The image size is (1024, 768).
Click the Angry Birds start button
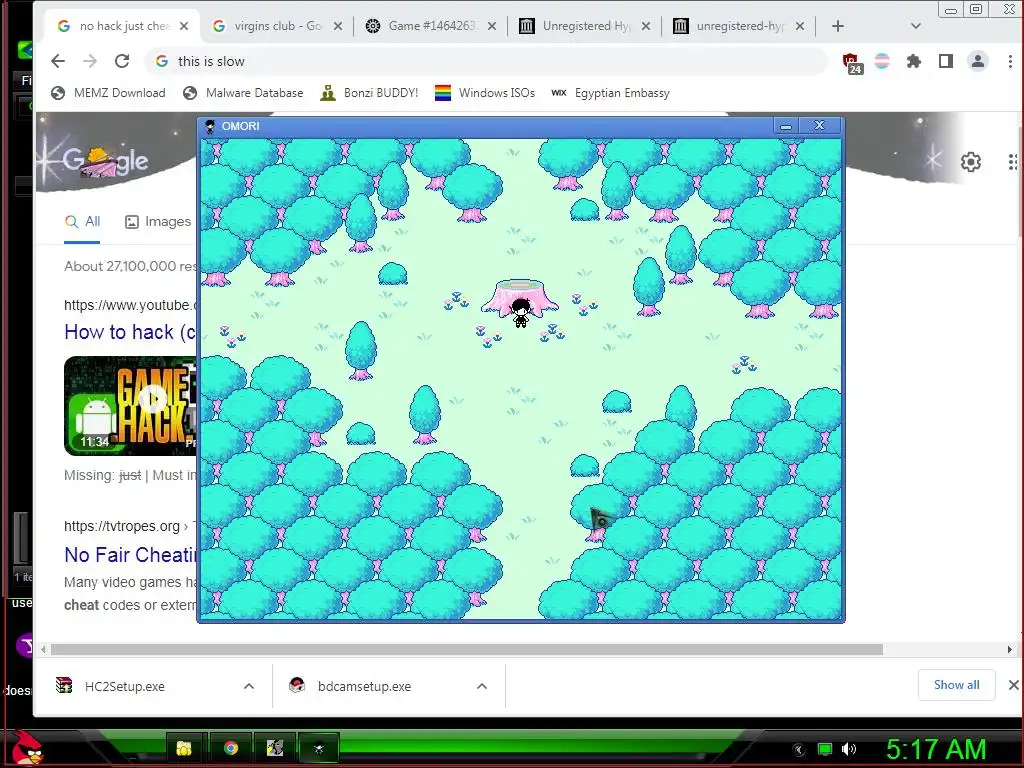pos(27,748)
